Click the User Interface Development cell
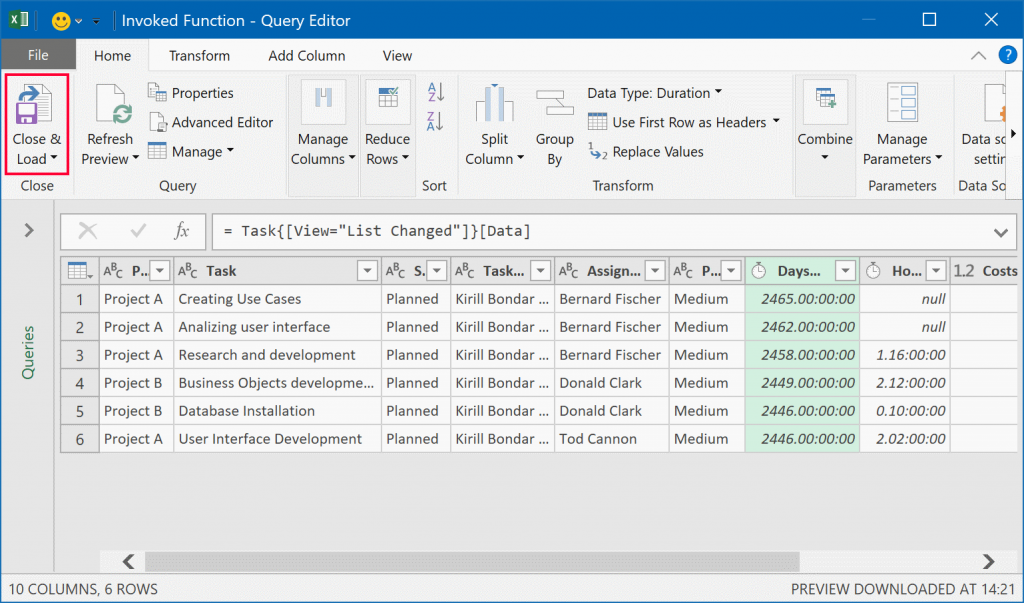This screenshot has height=603, width=1024. click(277, 439)
